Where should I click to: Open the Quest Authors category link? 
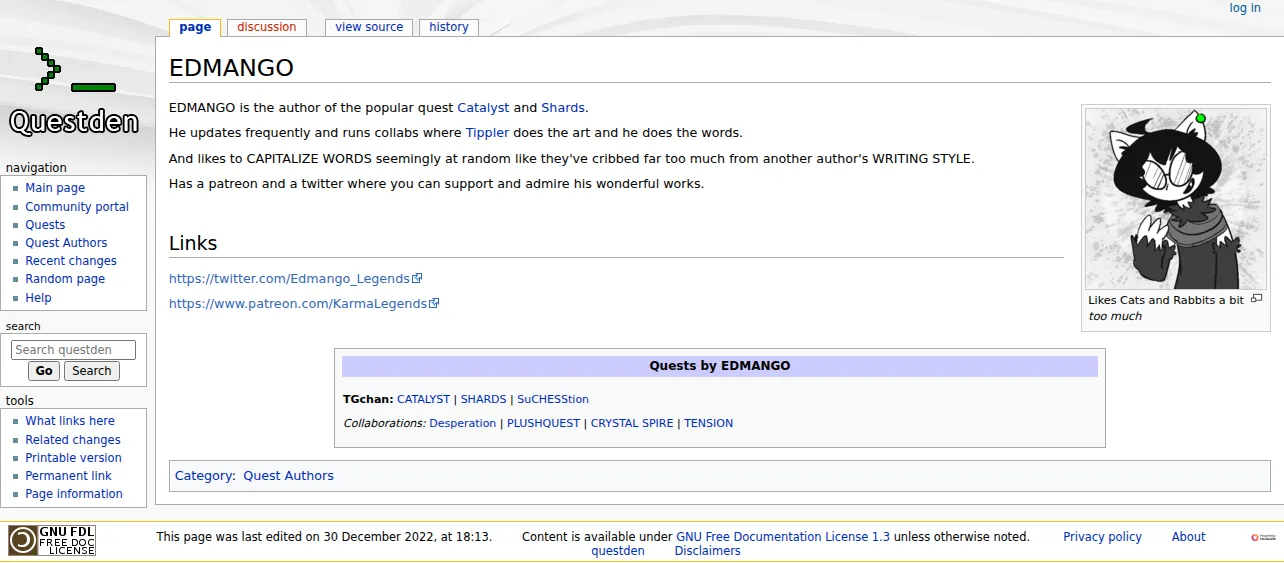(288, 476)
